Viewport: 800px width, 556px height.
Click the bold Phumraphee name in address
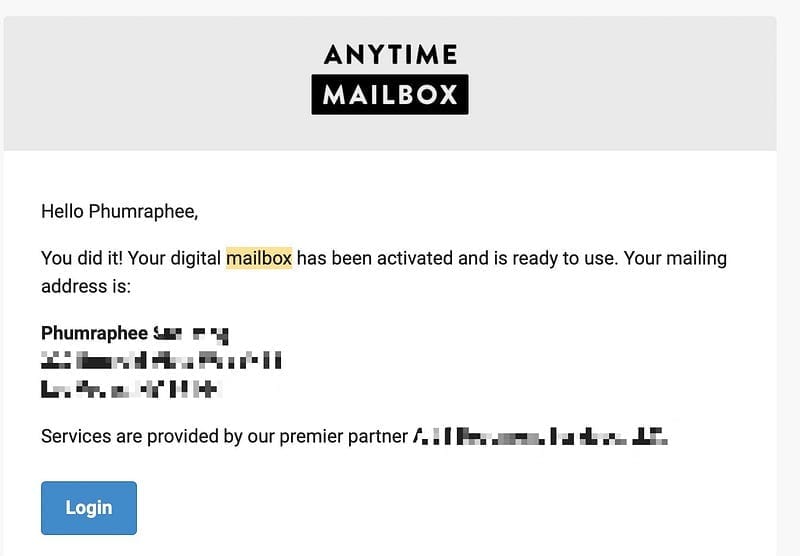tap(94, 333)
